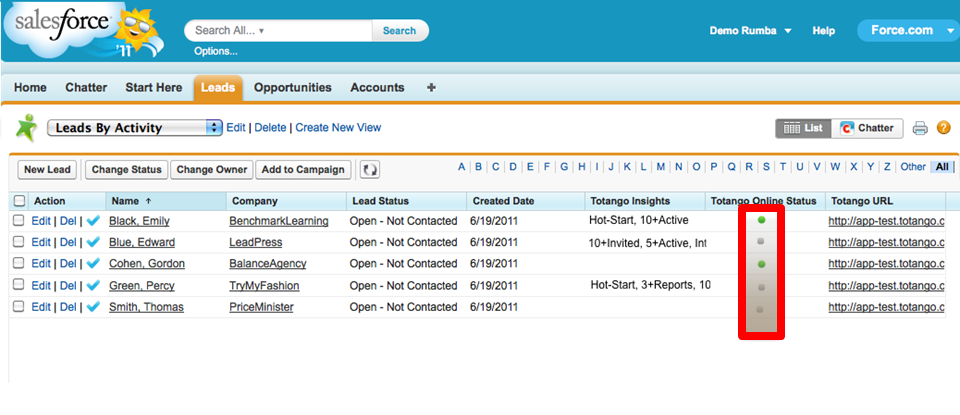Open the Start Here tab
Screen dimensions: 960x415
click(x=154, y=88)
